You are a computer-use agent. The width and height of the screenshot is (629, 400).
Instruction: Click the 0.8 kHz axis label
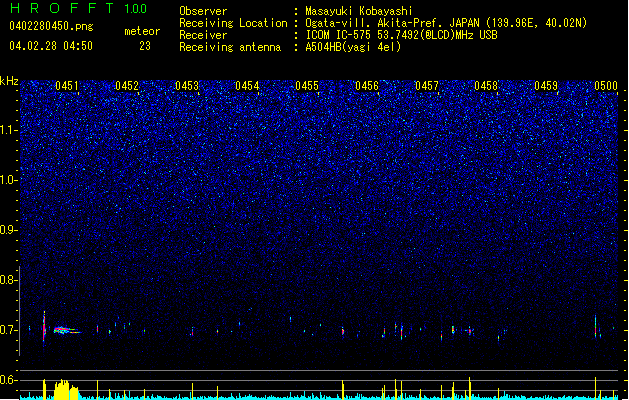tap(8, 280)
